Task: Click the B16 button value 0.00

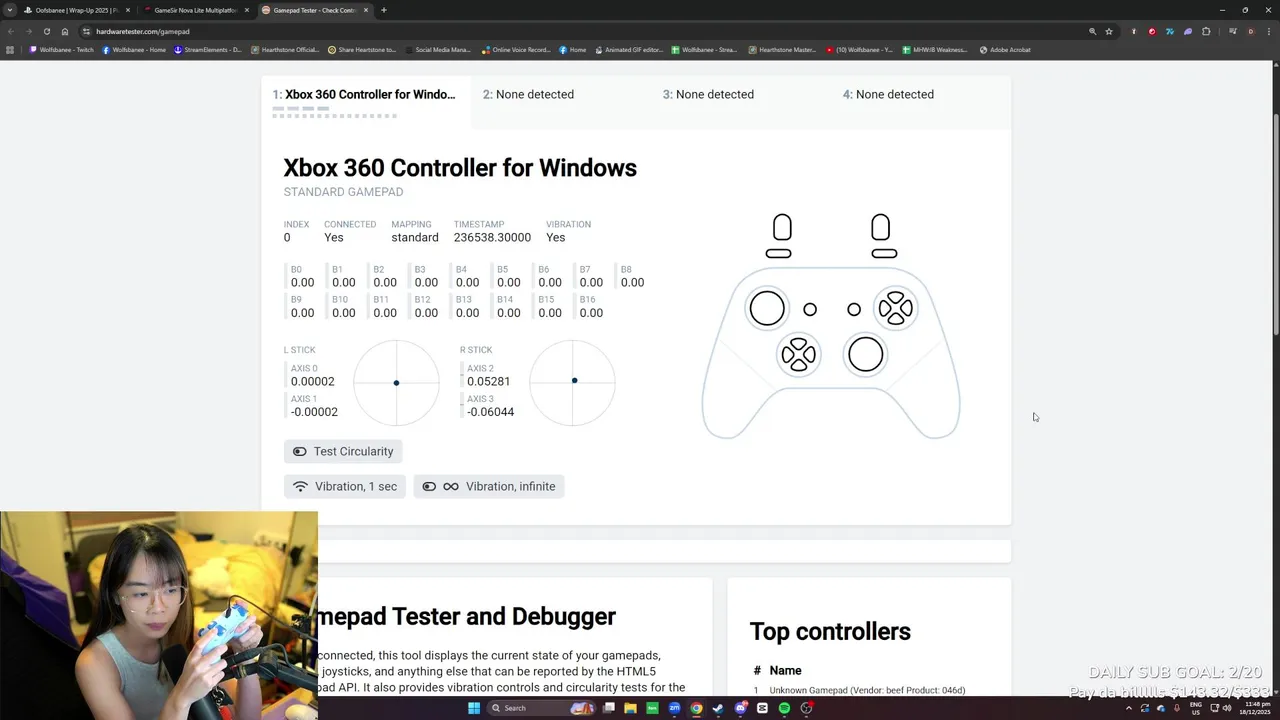Action: (x=591, y=313)
